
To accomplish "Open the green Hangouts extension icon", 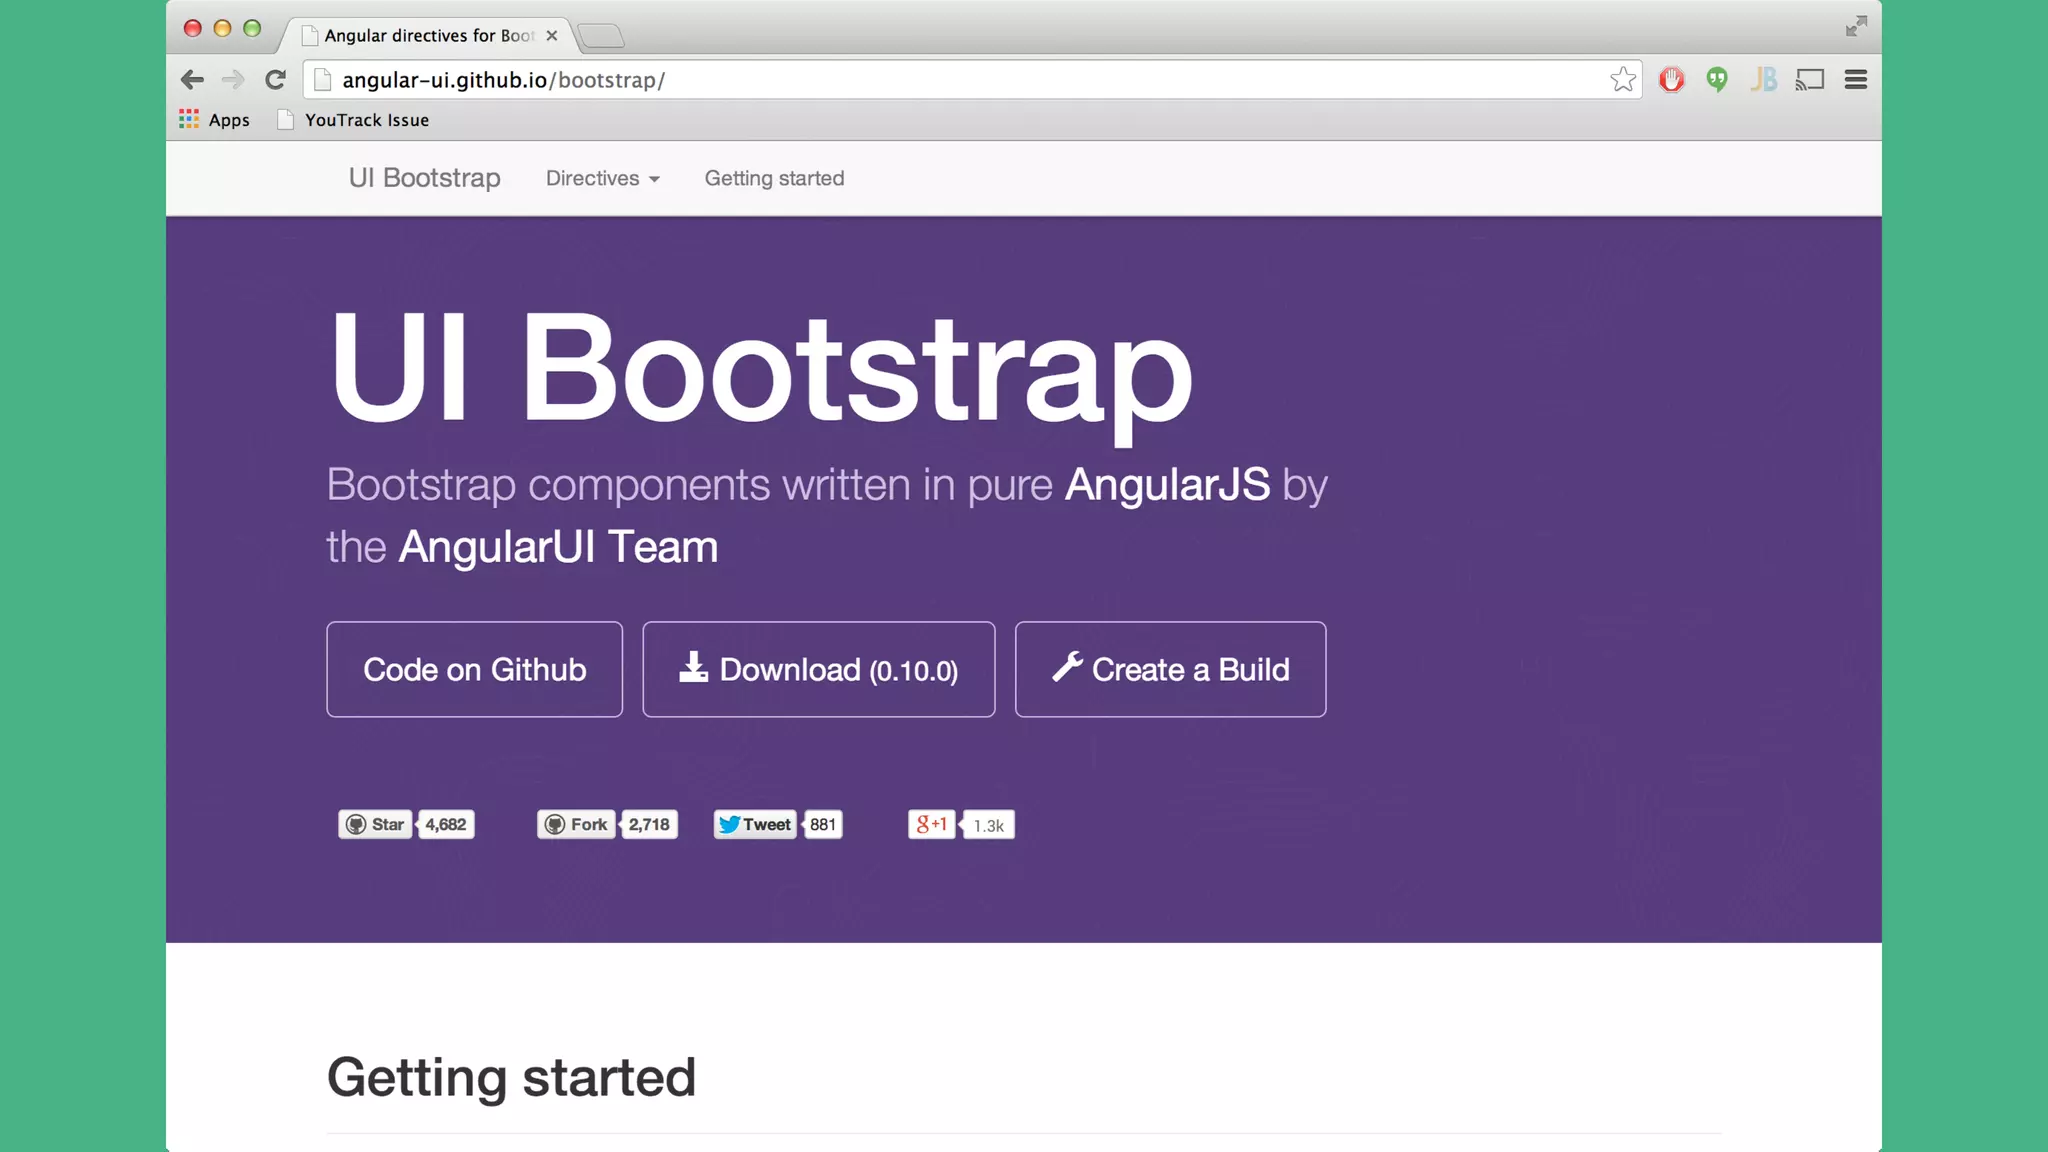I will point(1717,80).
